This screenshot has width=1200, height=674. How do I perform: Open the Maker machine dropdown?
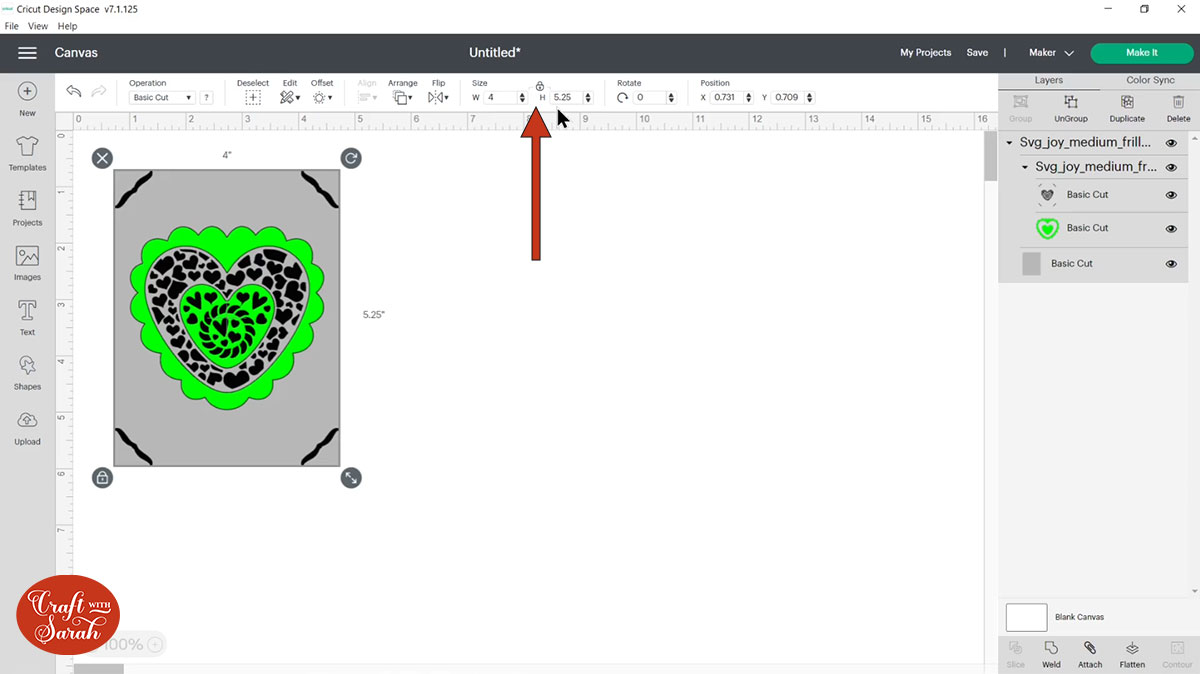1051,53
